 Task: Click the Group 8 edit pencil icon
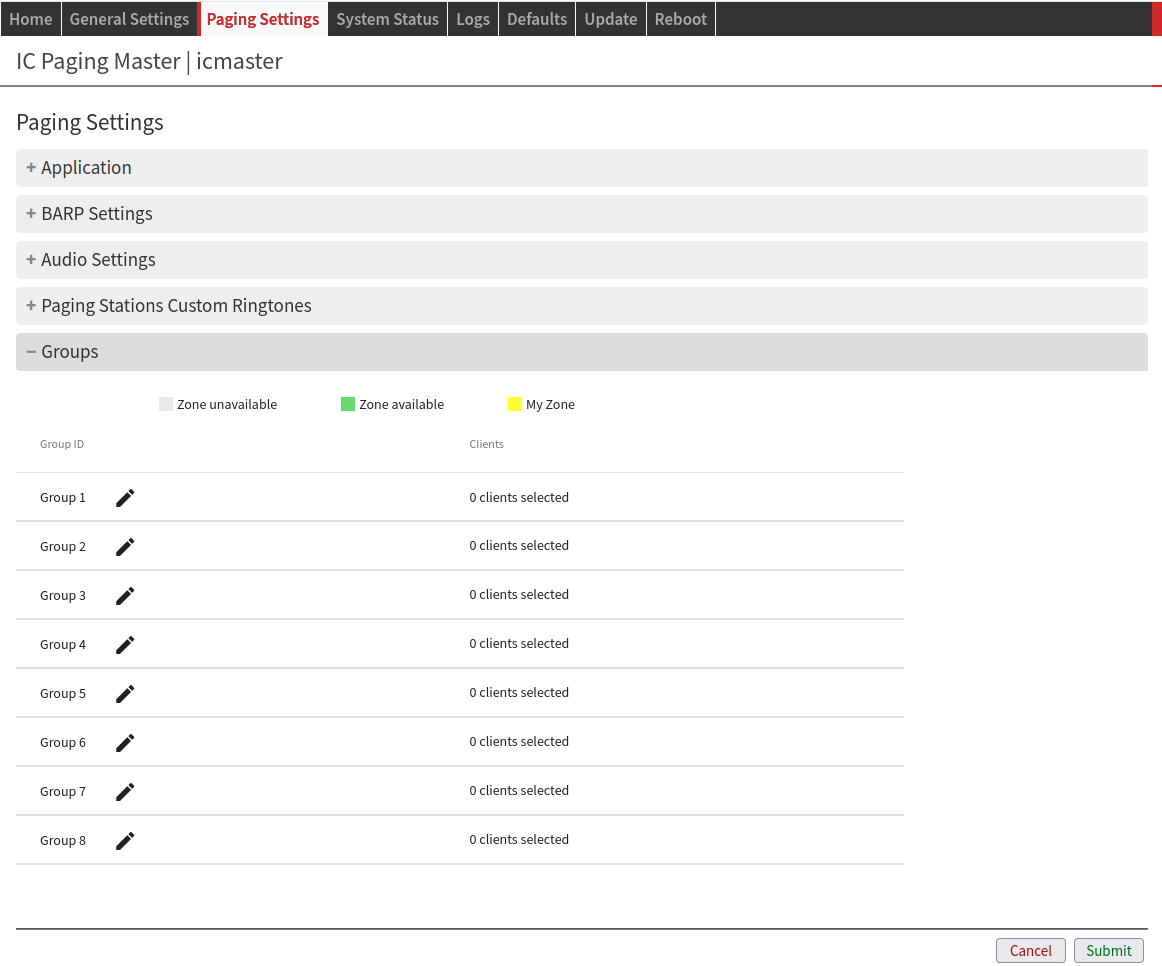(125, 841)
